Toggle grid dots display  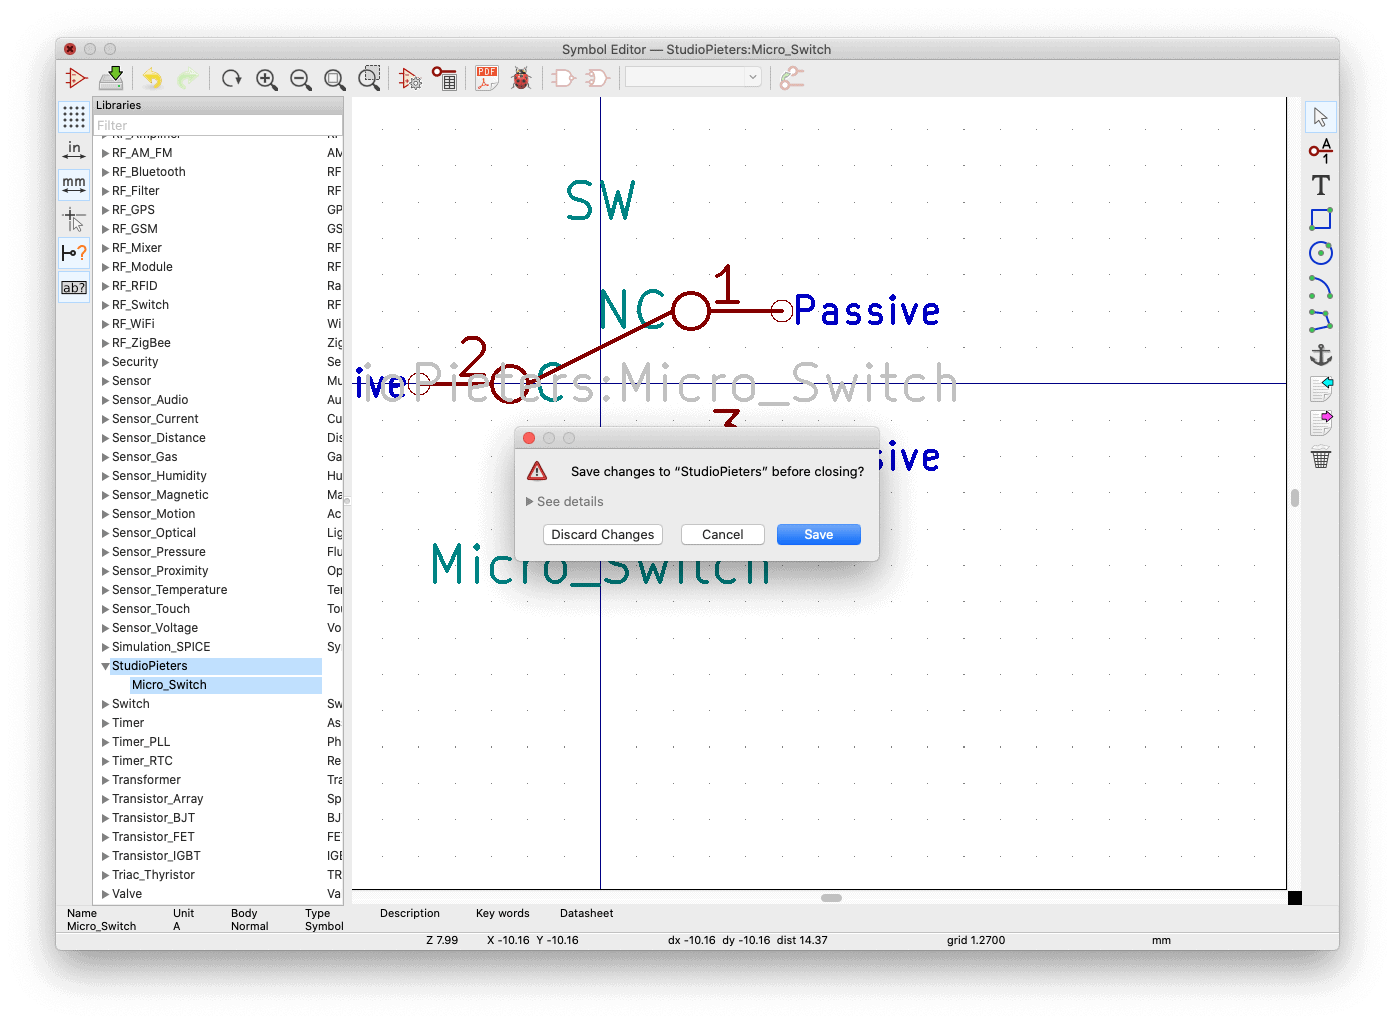coord(74,117)
